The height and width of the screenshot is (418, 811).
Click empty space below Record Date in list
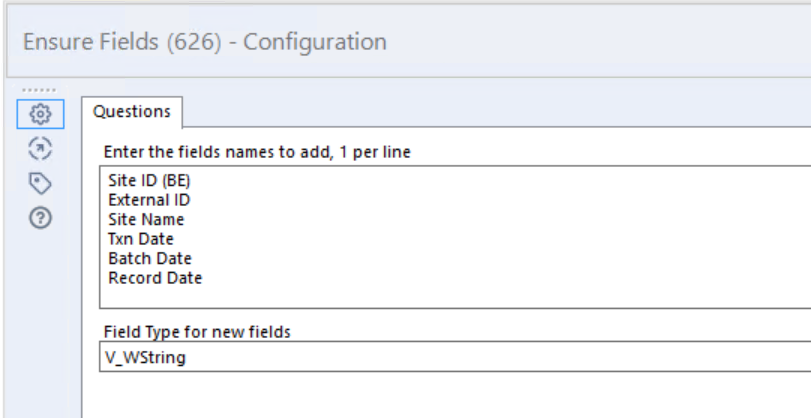coord(400,296)
